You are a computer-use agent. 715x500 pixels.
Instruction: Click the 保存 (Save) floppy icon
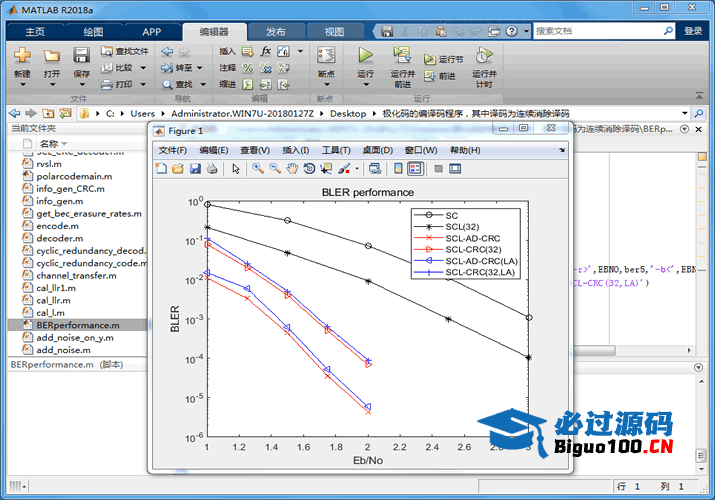[x=81, y=56]
